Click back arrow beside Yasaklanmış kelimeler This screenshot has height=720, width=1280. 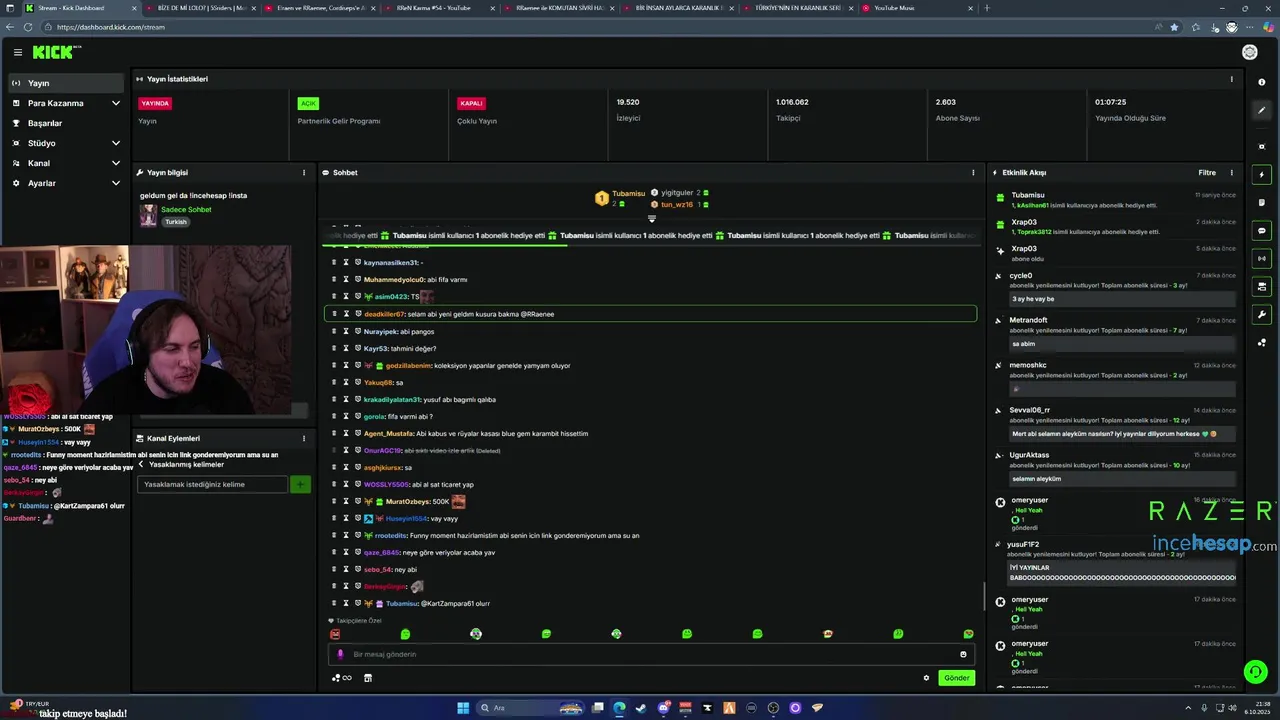(x=141, y=464)
